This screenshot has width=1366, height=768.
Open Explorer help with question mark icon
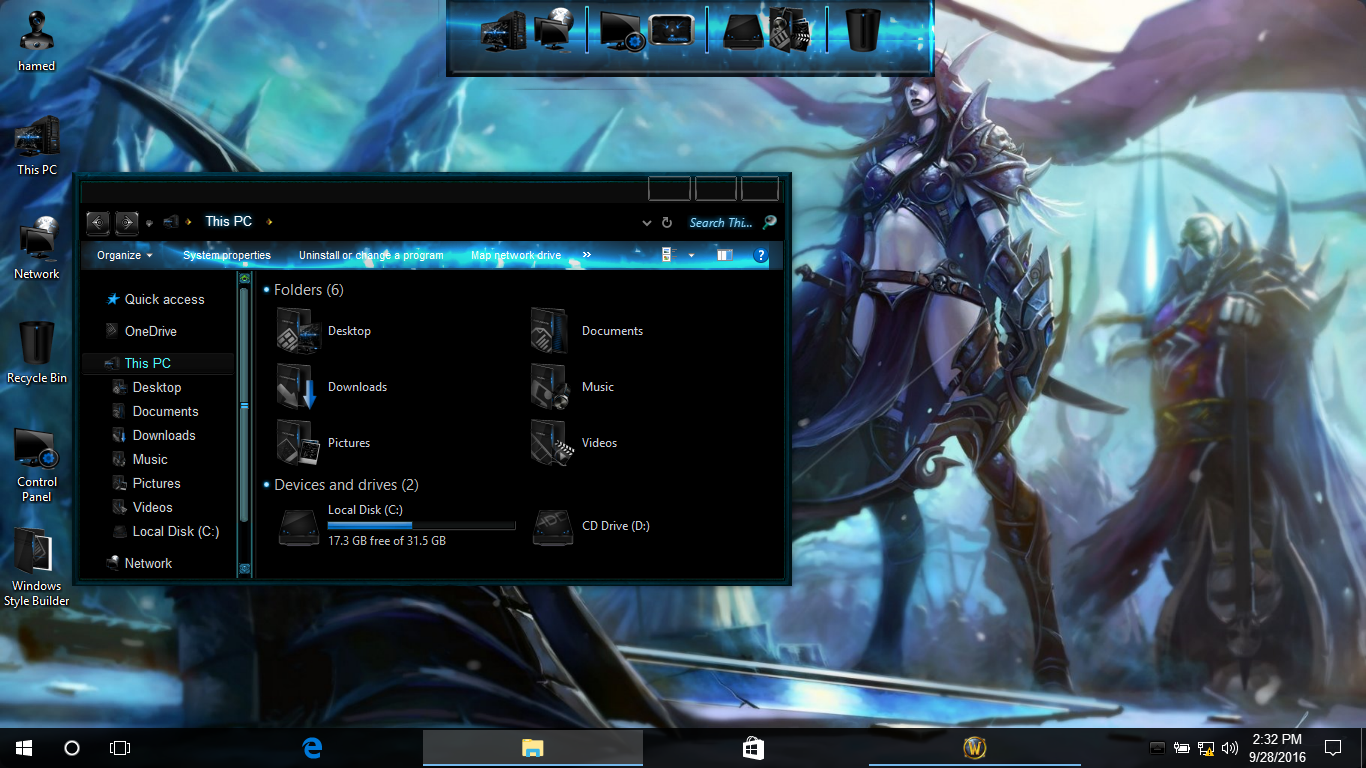click(x=760, y=255)
